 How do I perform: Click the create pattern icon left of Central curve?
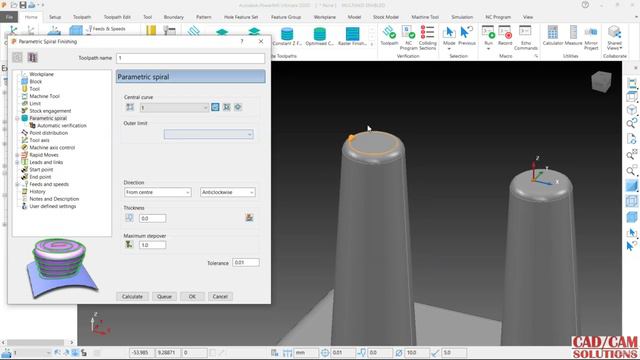[x=130, y=107]
